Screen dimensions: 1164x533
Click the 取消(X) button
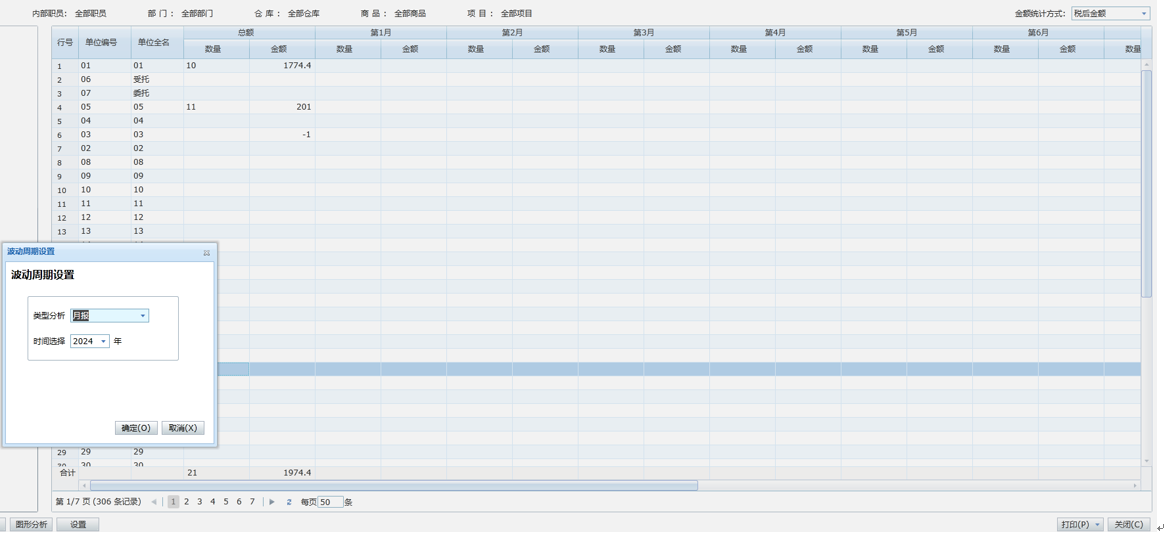[183, 428]
